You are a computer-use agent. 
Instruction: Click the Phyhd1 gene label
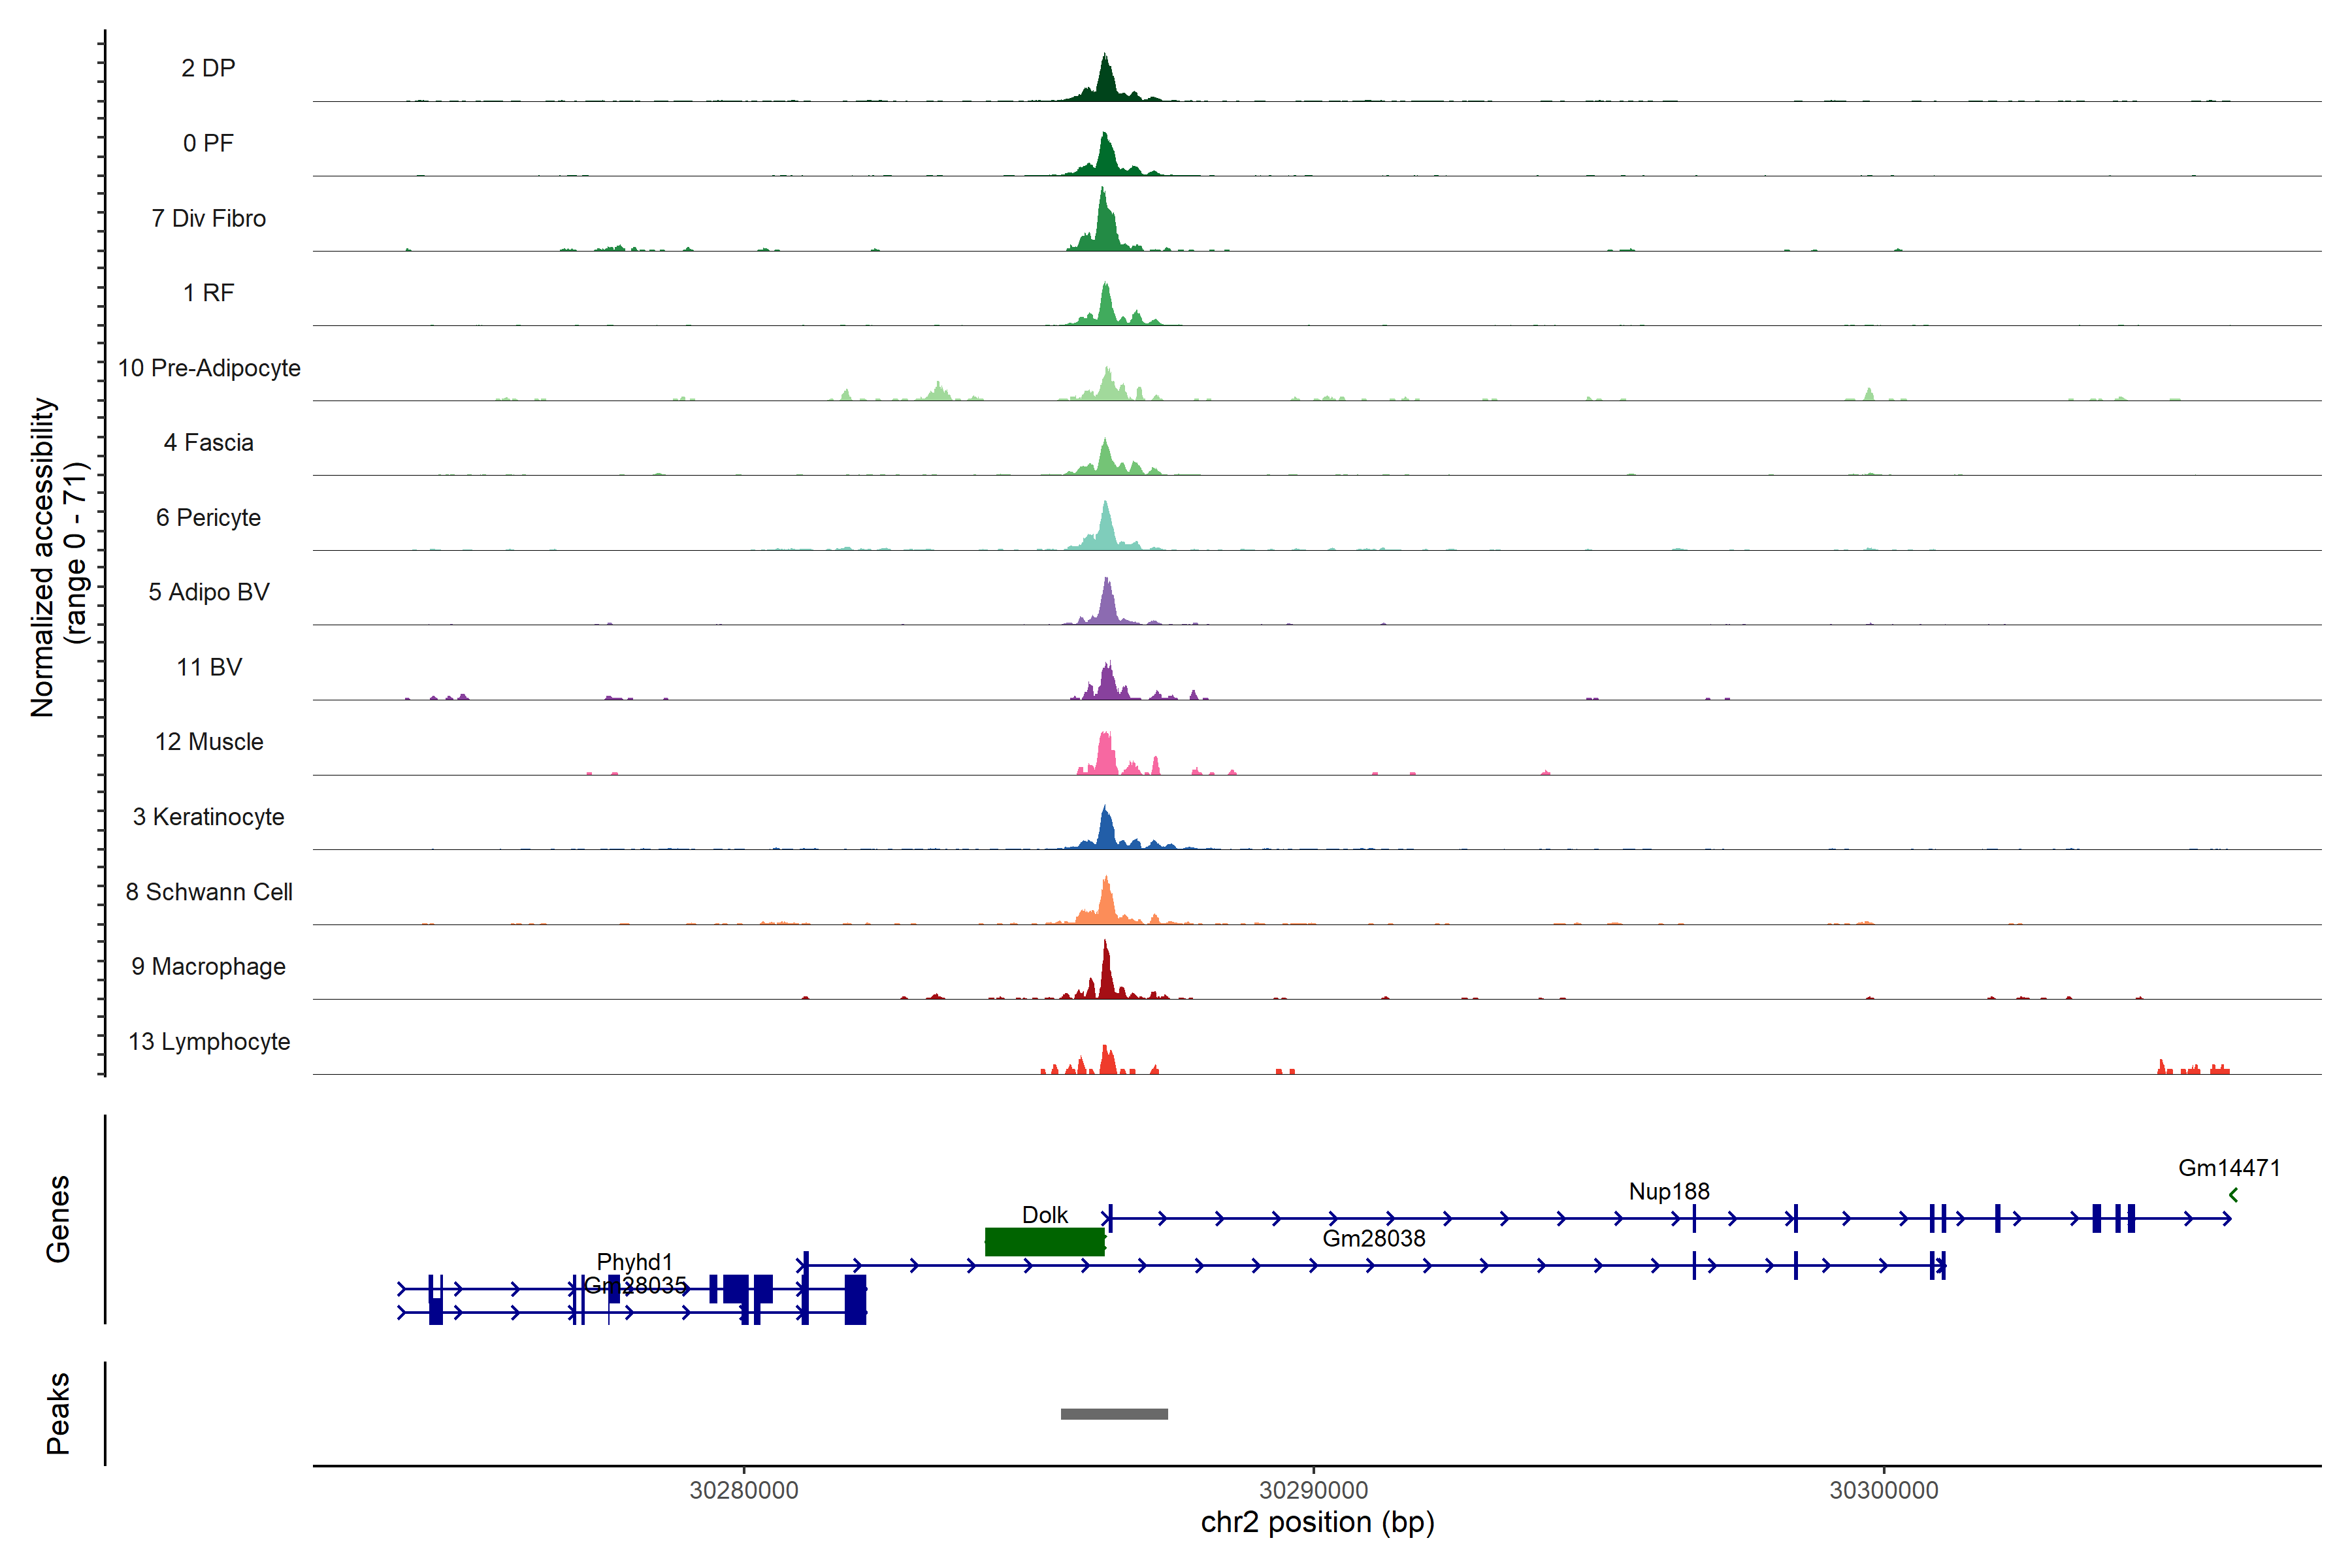click(x=635, y=1261)
